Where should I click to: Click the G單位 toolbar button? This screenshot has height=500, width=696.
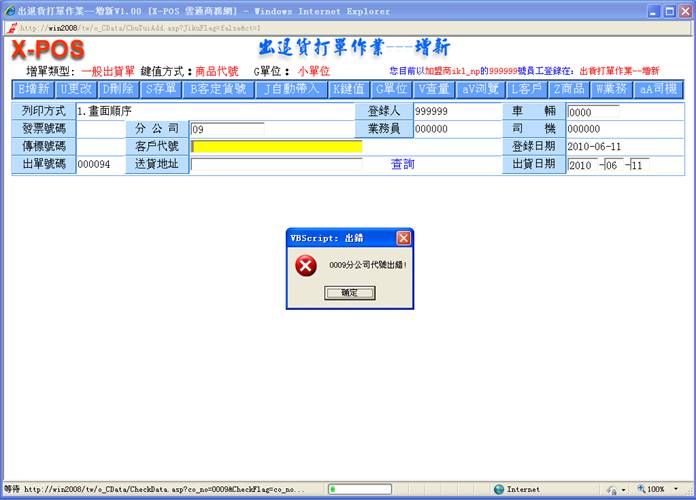391,88
